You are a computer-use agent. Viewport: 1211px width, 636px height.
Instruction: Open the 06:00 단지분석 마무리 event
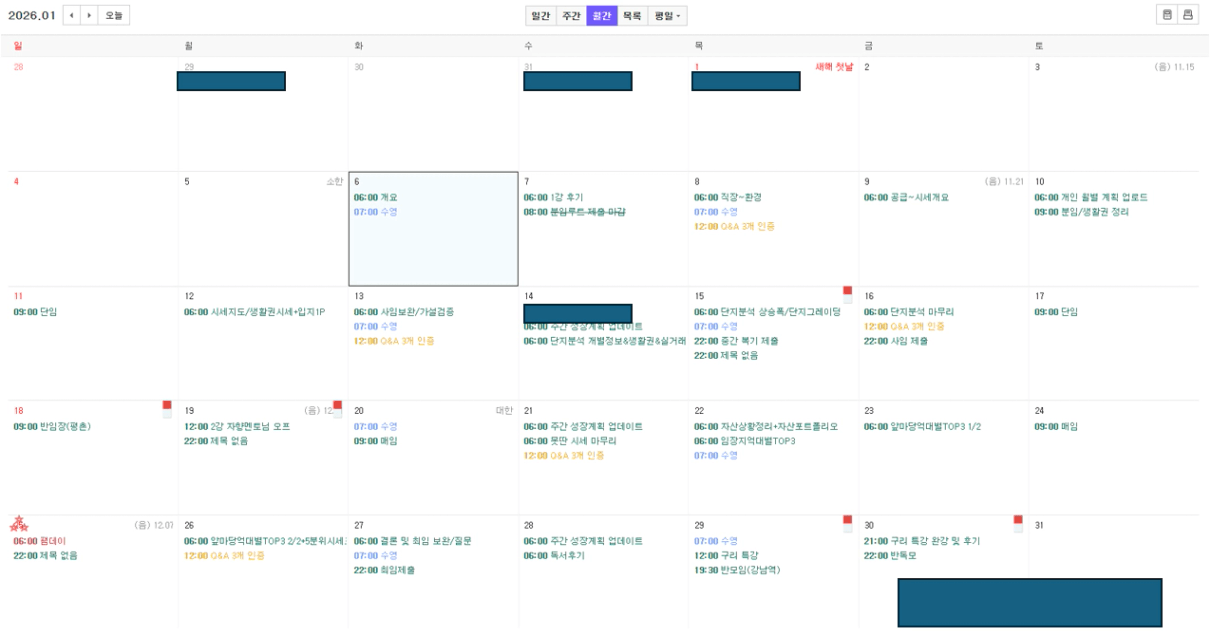click(x=910, y=312)
